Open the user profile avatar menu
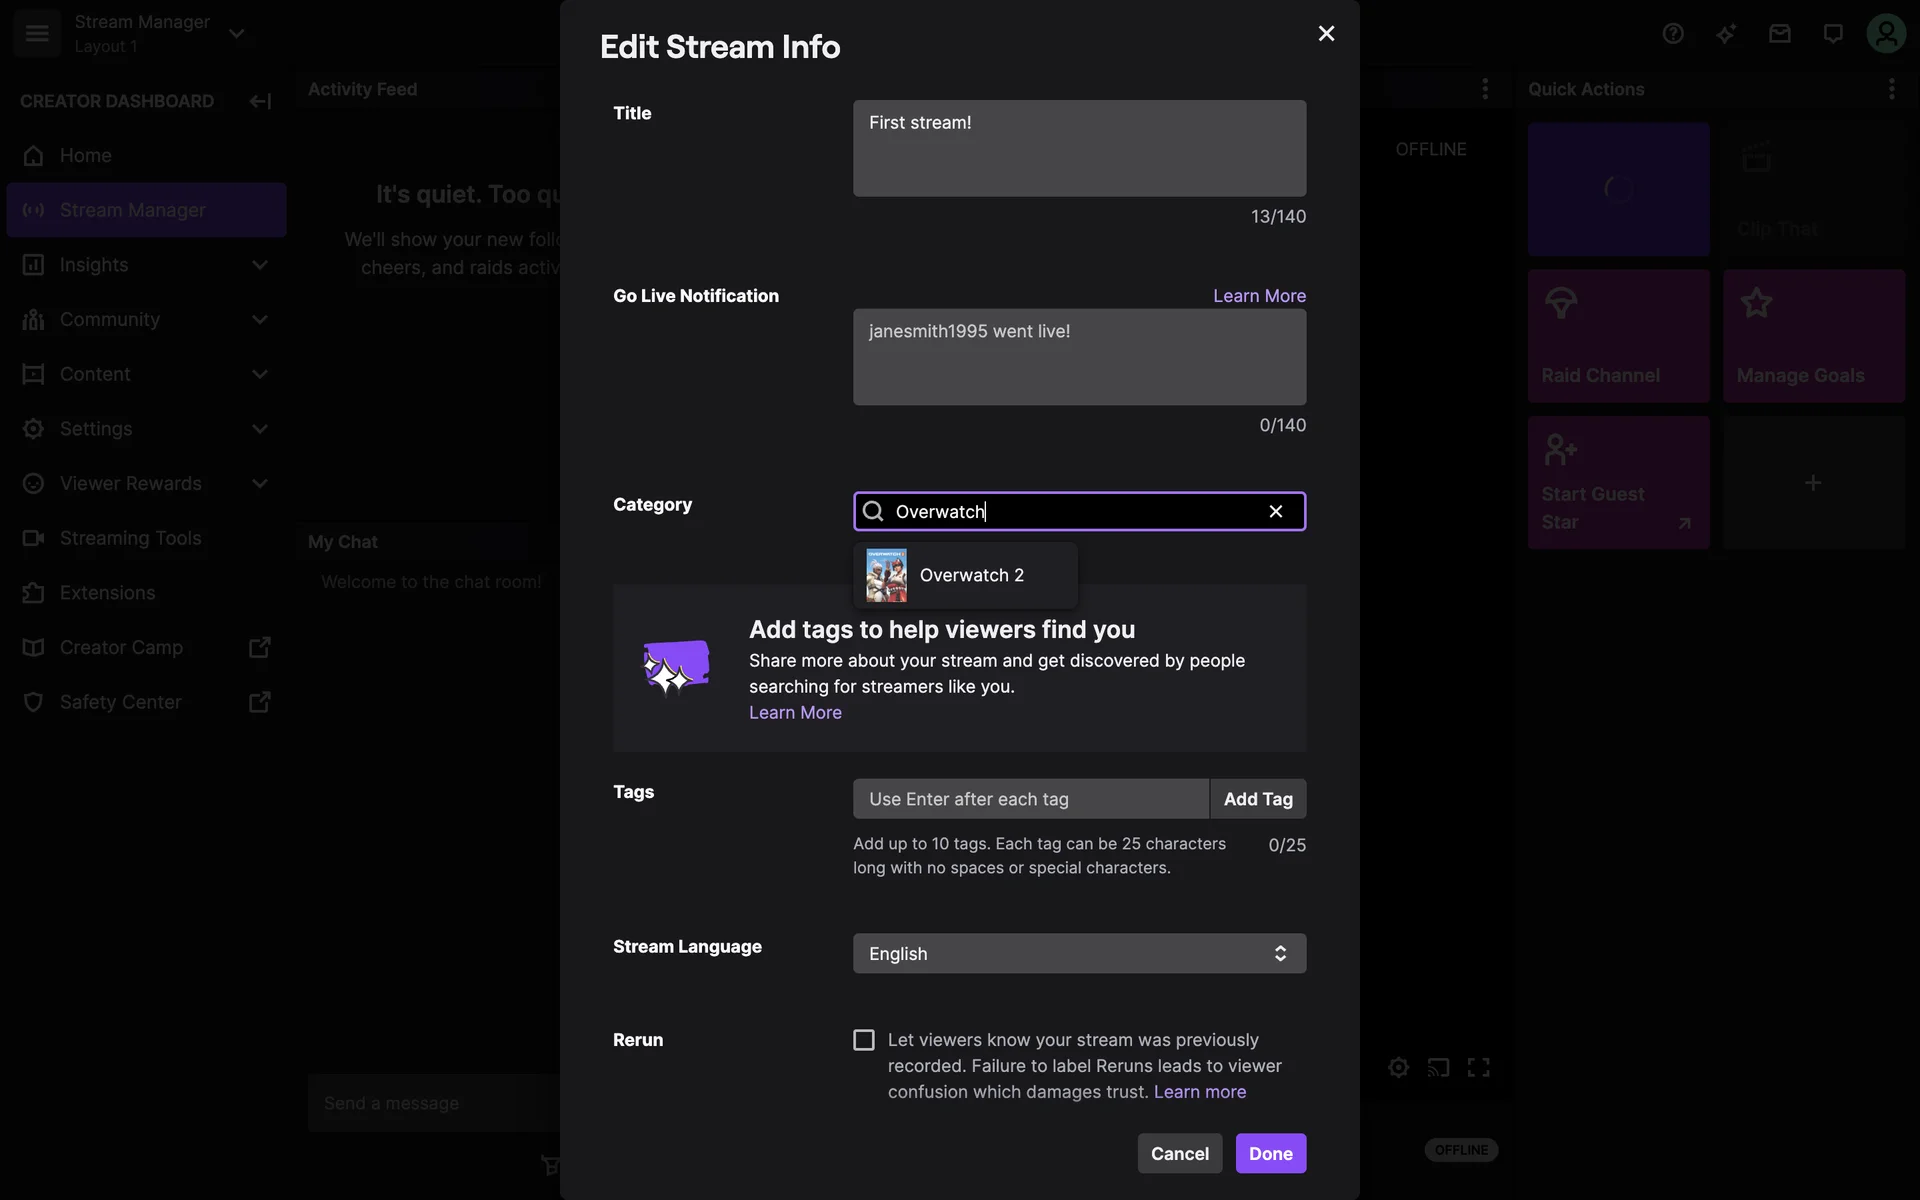 [x=1886, y=34]
